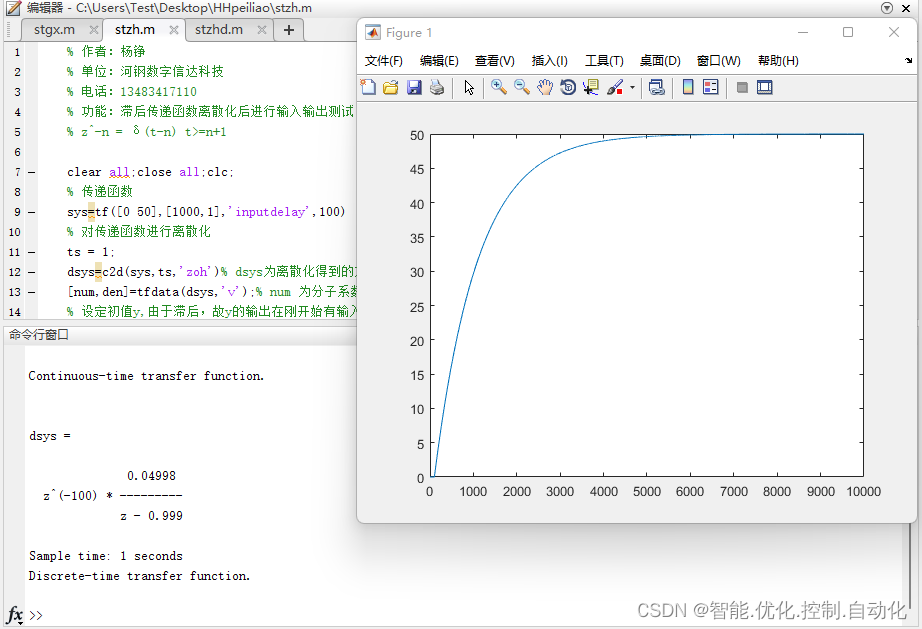Close the stzhd.m tab
The image size is (922, 629).
point(262,30)
